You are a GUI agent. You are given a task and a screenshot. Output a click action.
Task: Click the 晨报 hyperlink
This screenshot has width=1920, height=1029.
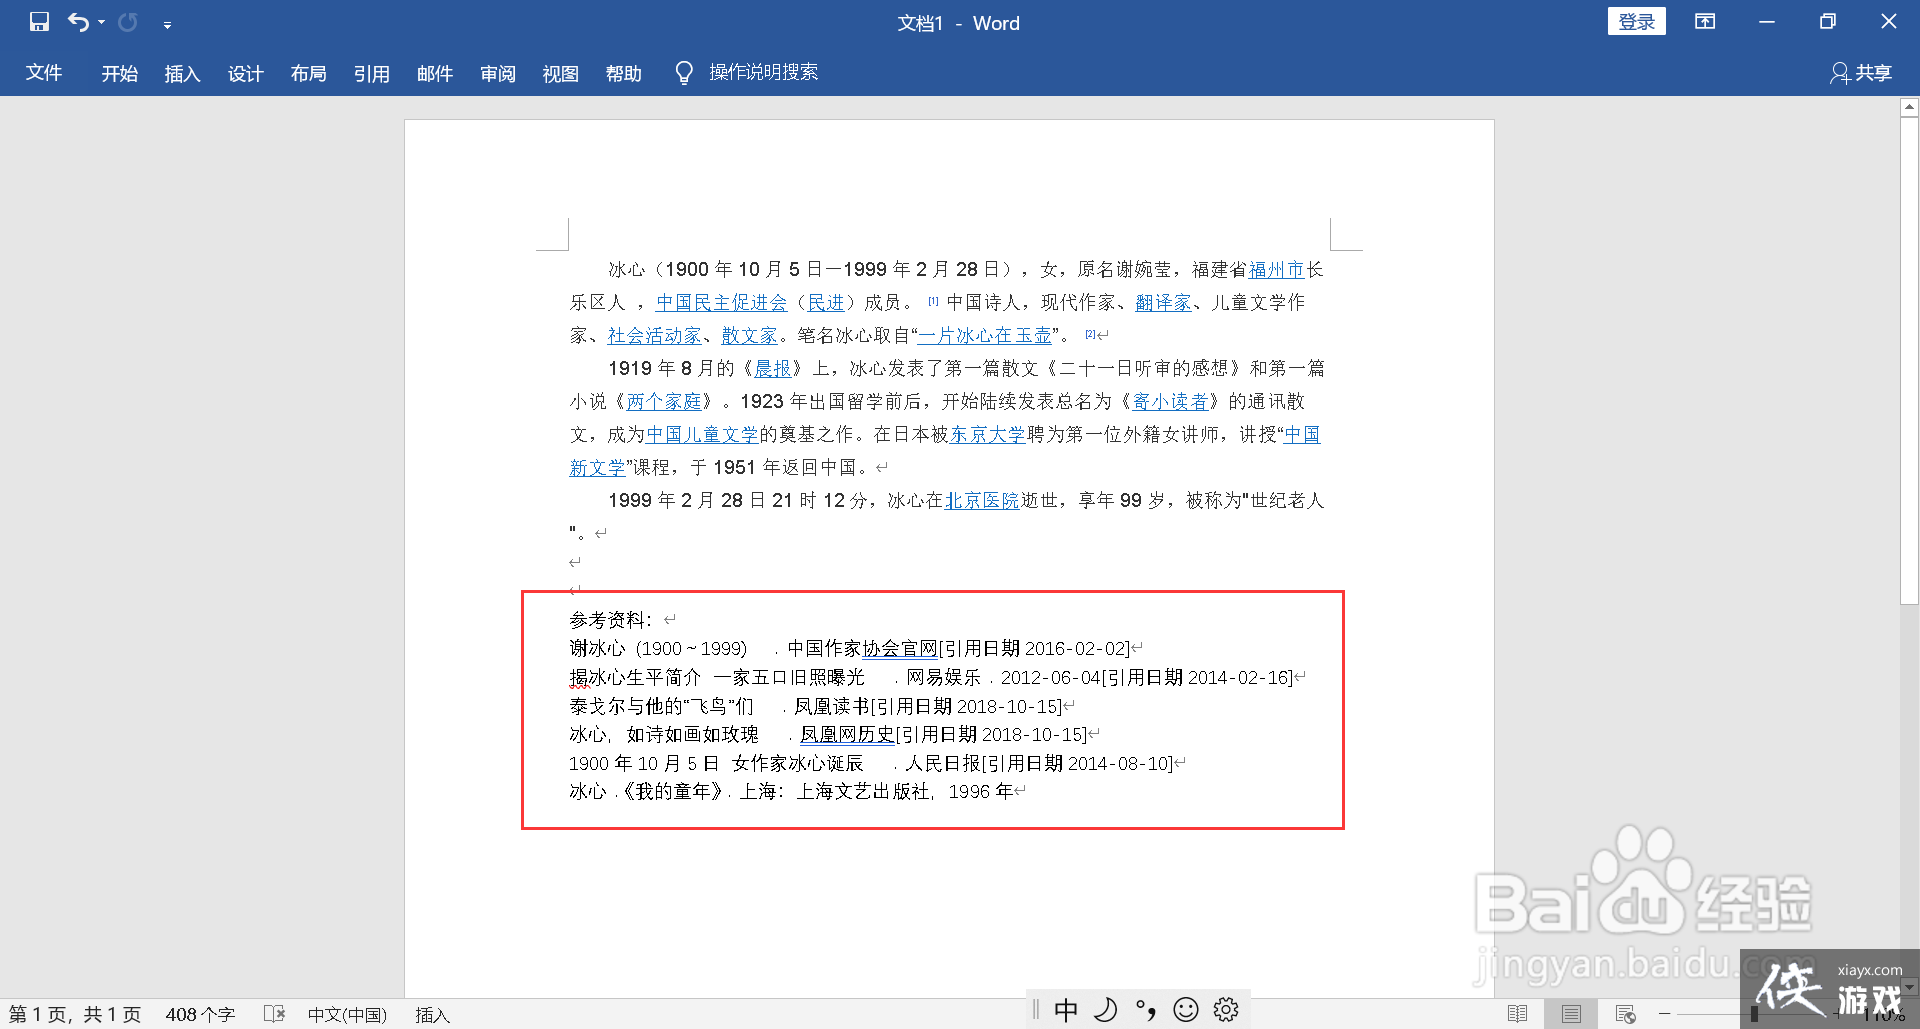pyautogui.click(x=773, y=369)
